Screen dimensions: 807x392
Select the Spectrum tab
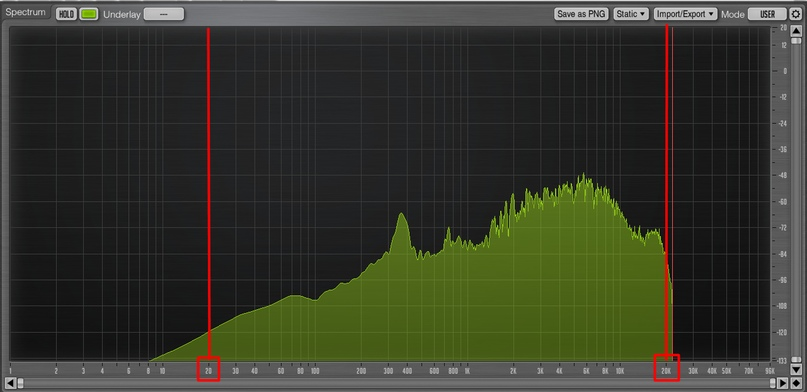tap(25, 12)
